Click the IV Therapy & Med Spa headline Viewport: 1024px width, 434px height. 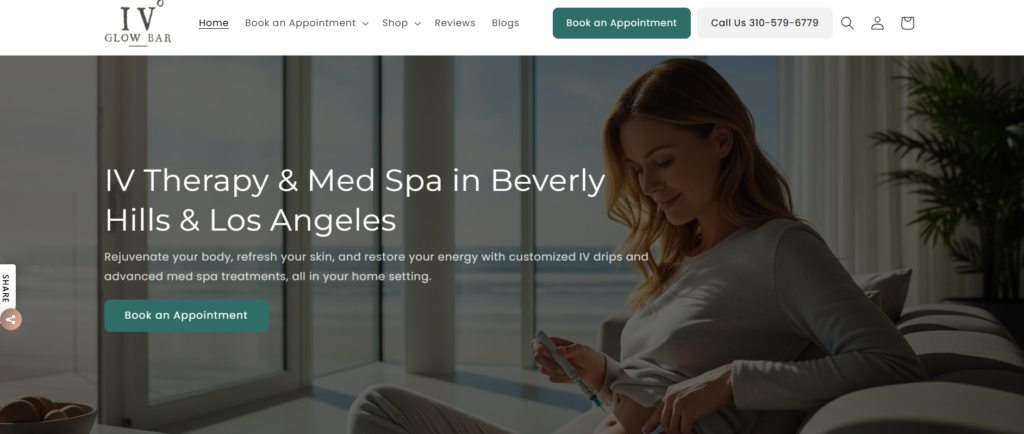pos(355,200)
